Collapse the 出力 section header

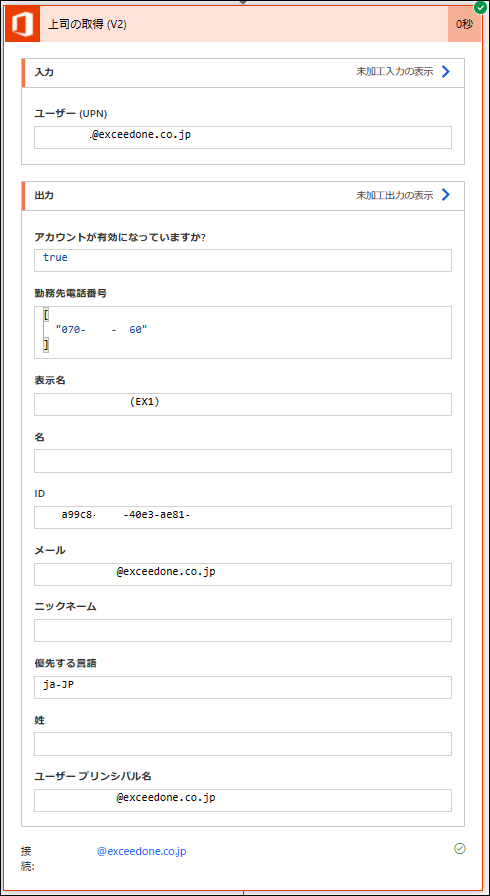(x=243, y=196)
